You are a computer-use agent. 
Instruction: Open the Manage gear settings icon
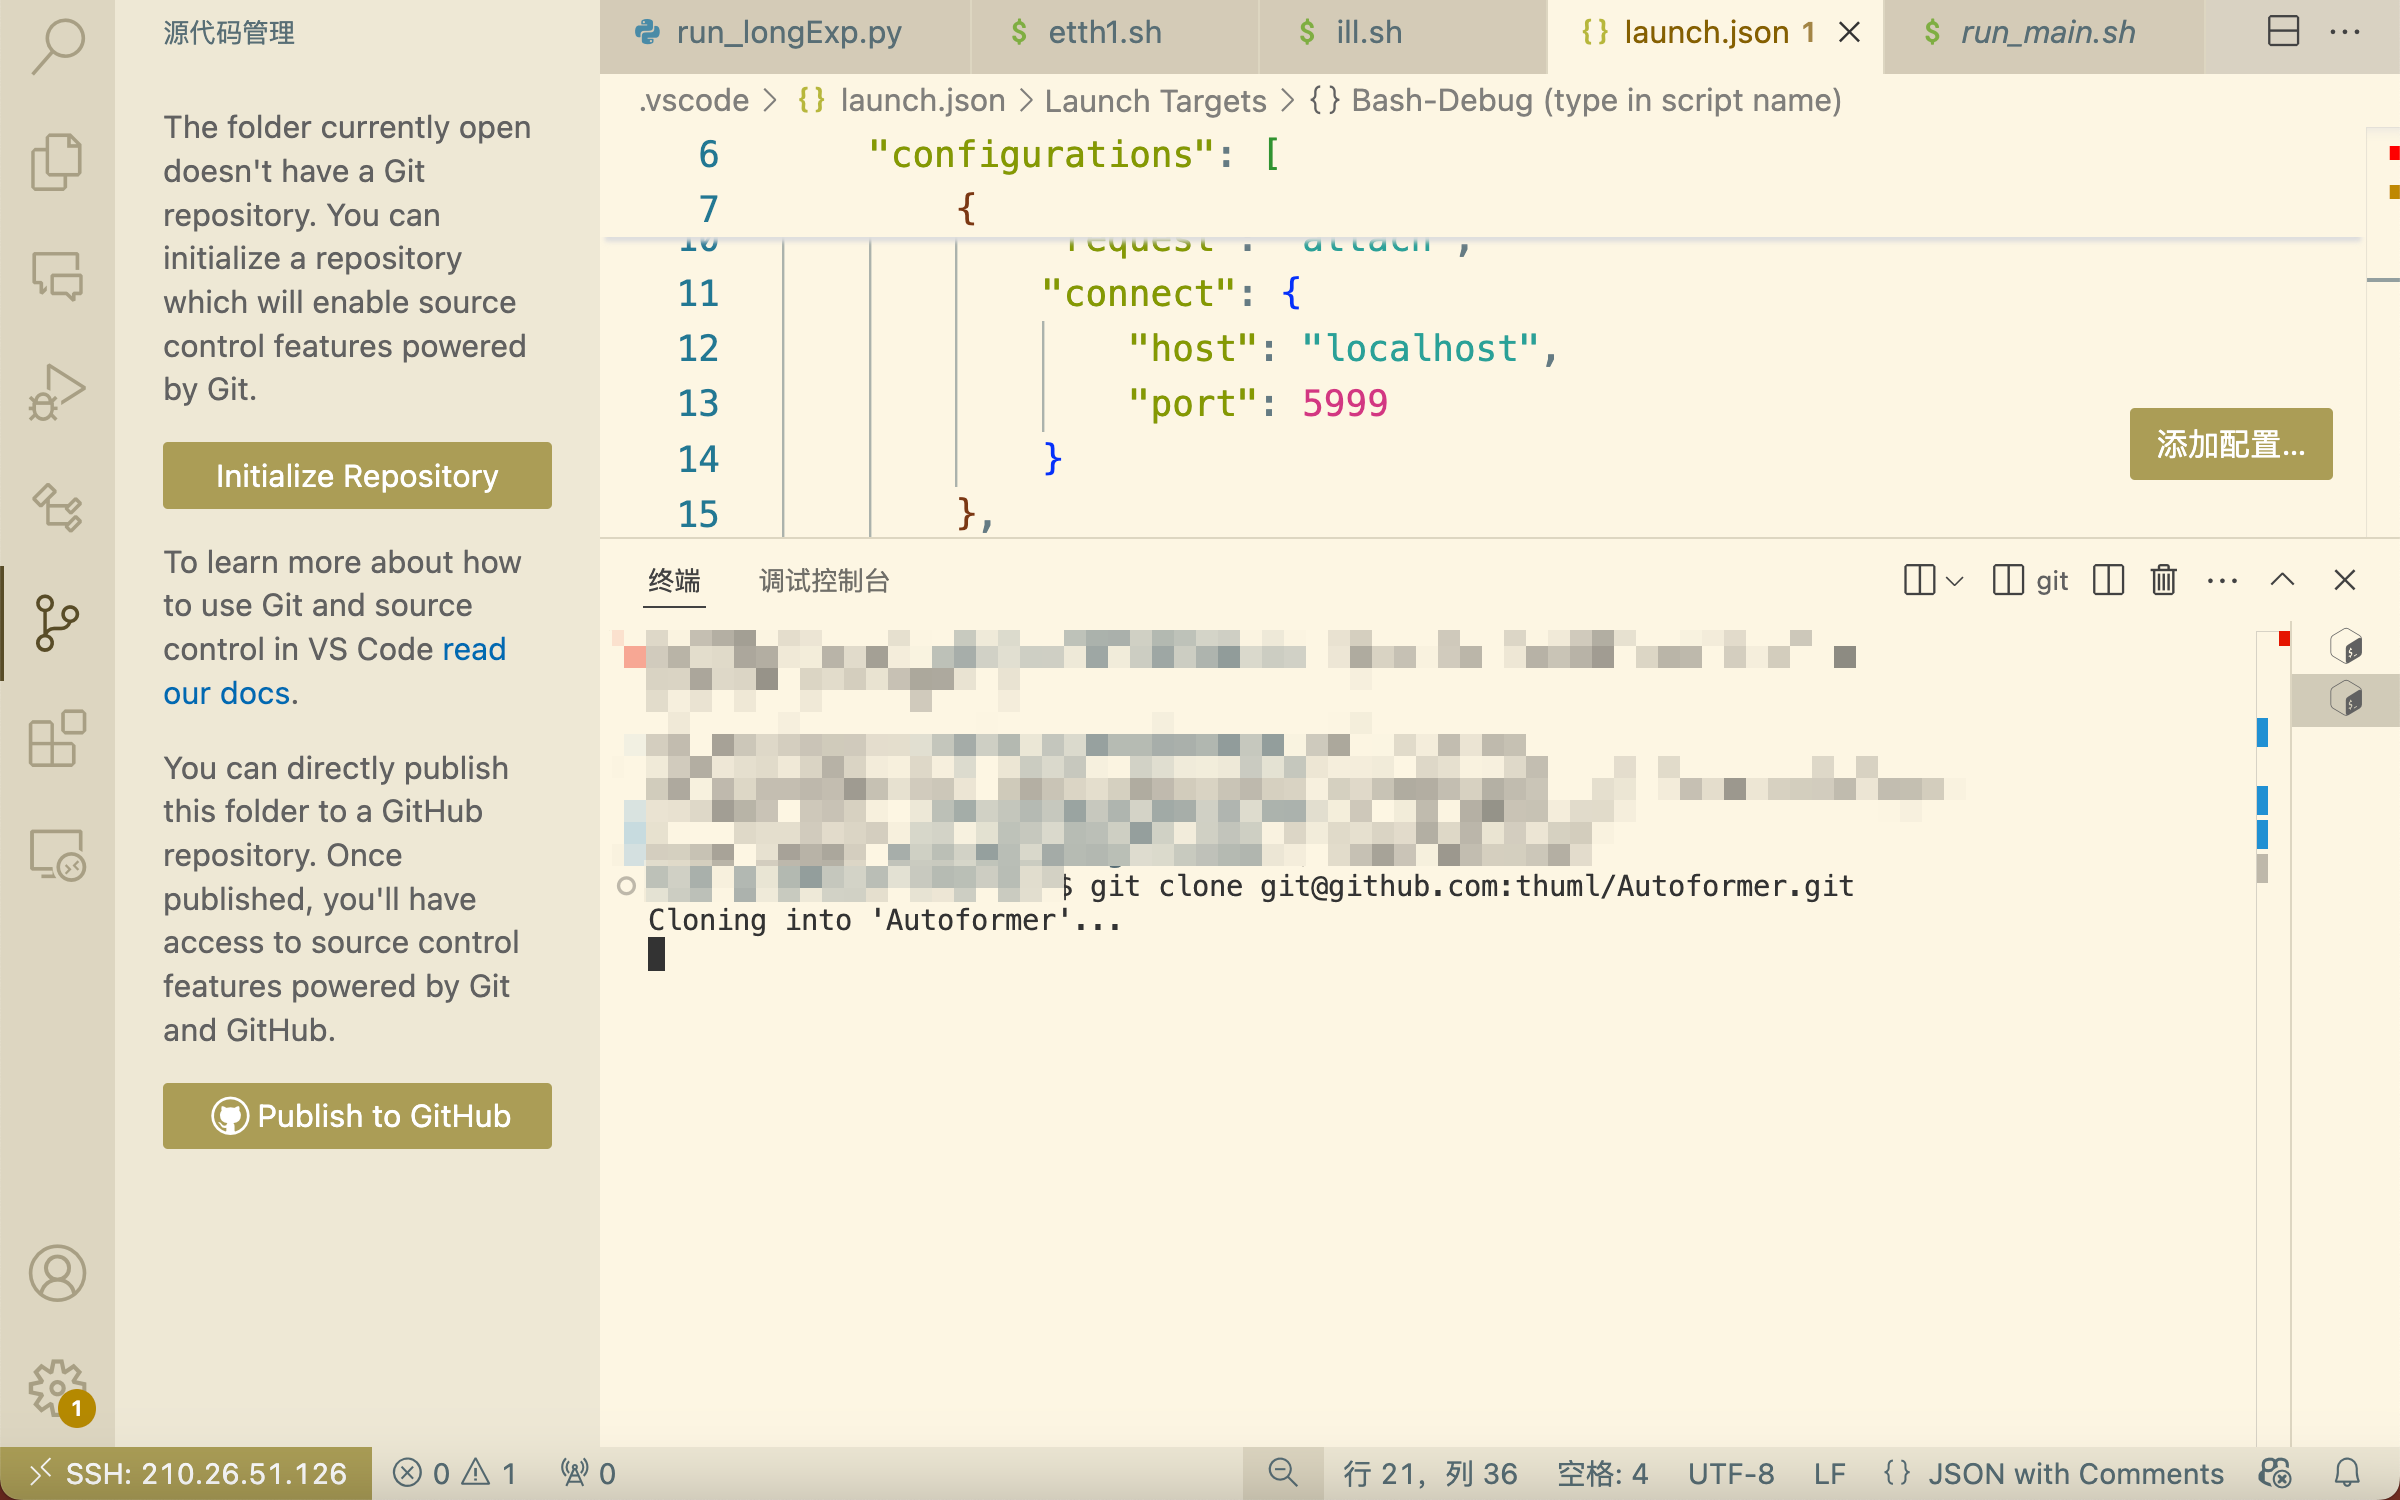pyautogui.click(x=57, y=1388)
